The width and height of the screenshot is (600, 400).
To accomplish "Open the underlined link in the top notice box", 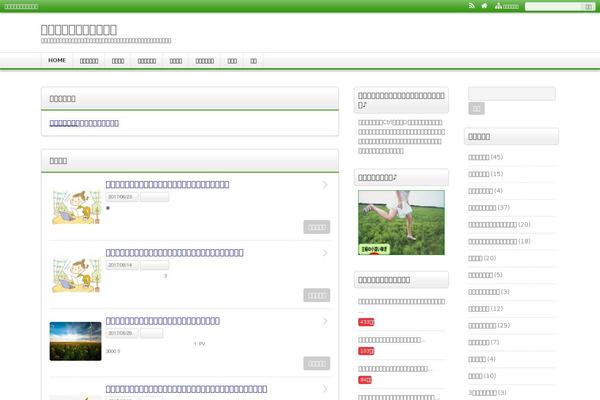I will (x=84, y=123).
